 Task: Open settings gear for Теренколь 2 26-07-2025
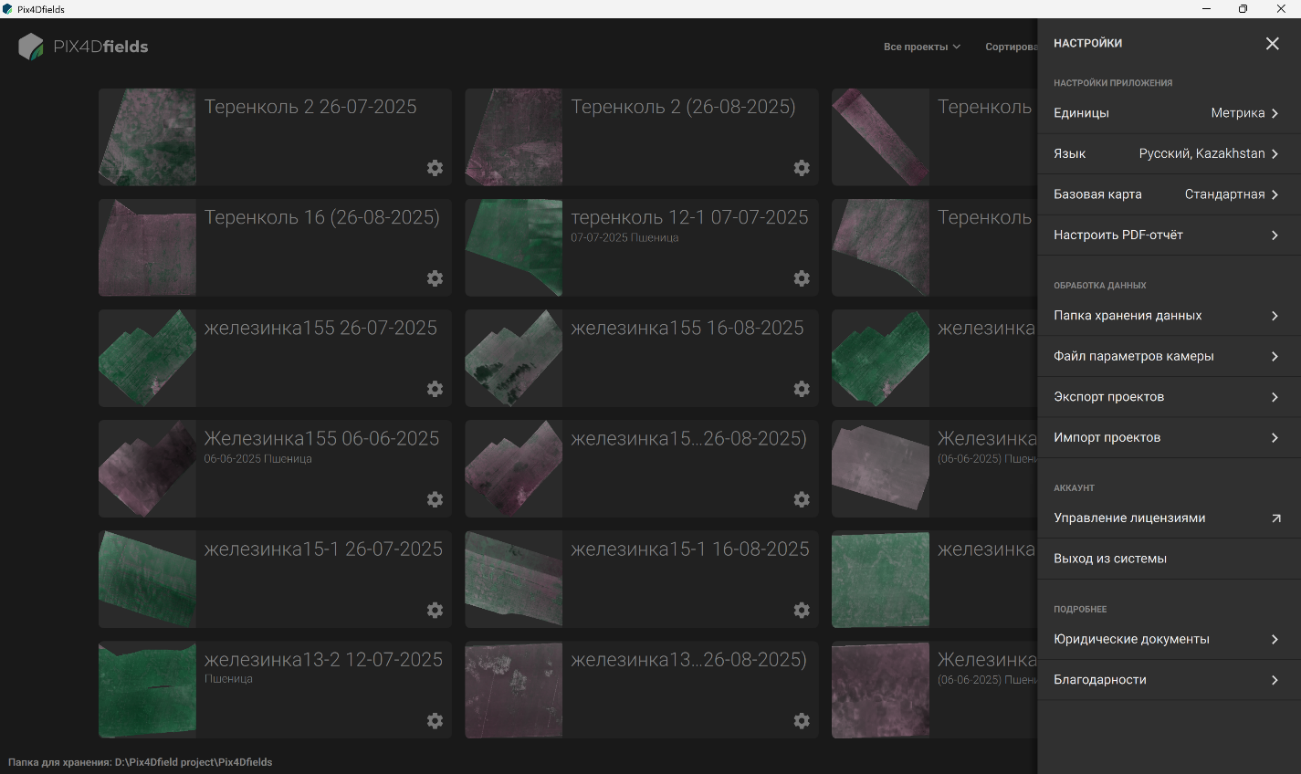(x=435, y=168)
